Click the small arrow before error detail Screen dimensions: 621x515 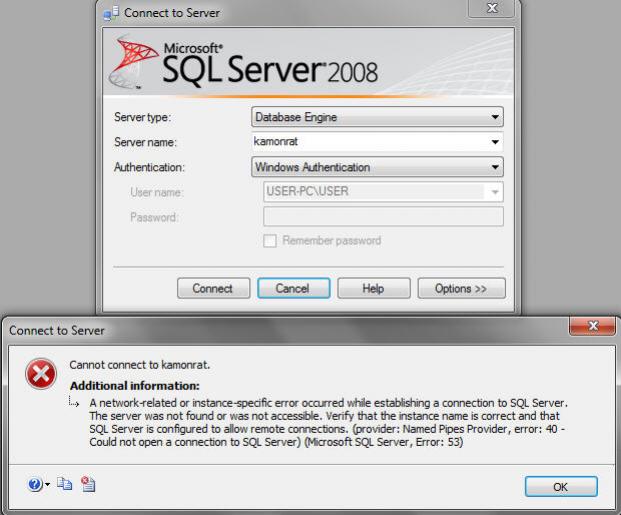click(74, 402)
